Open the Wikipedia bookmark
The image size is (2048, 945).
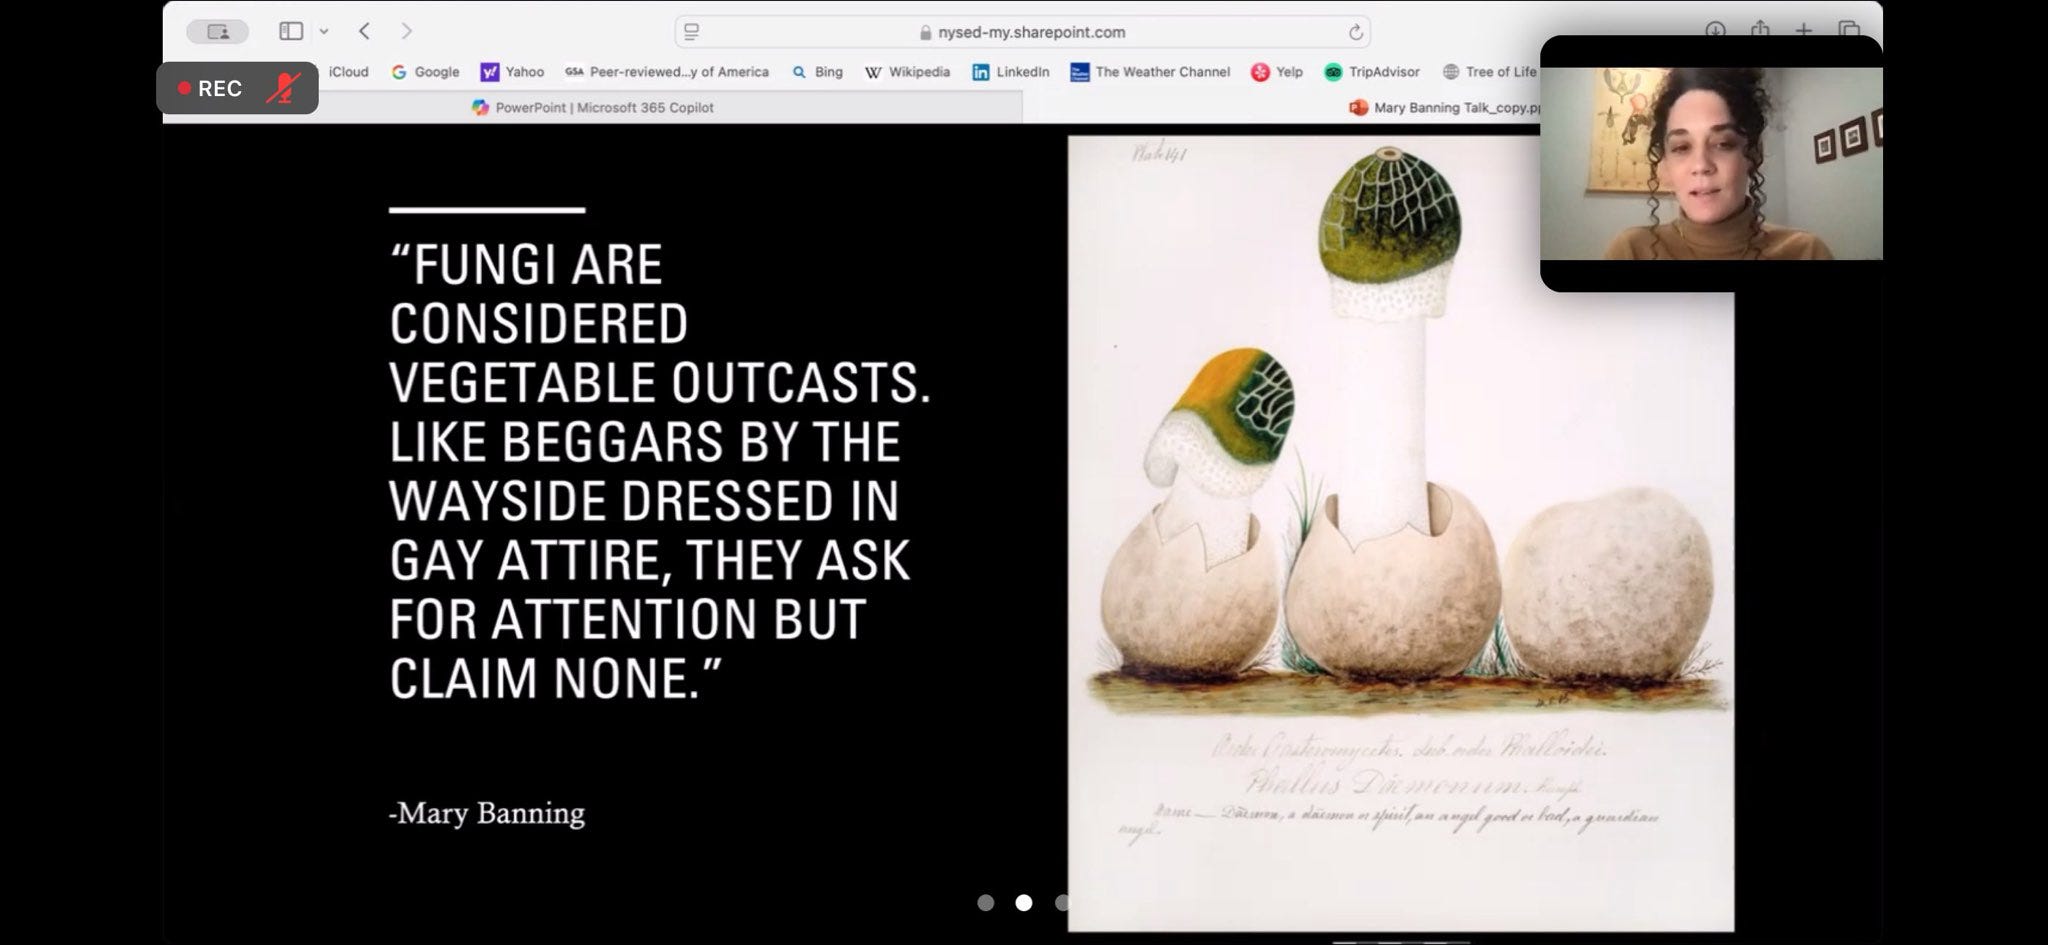pos(907,72)
